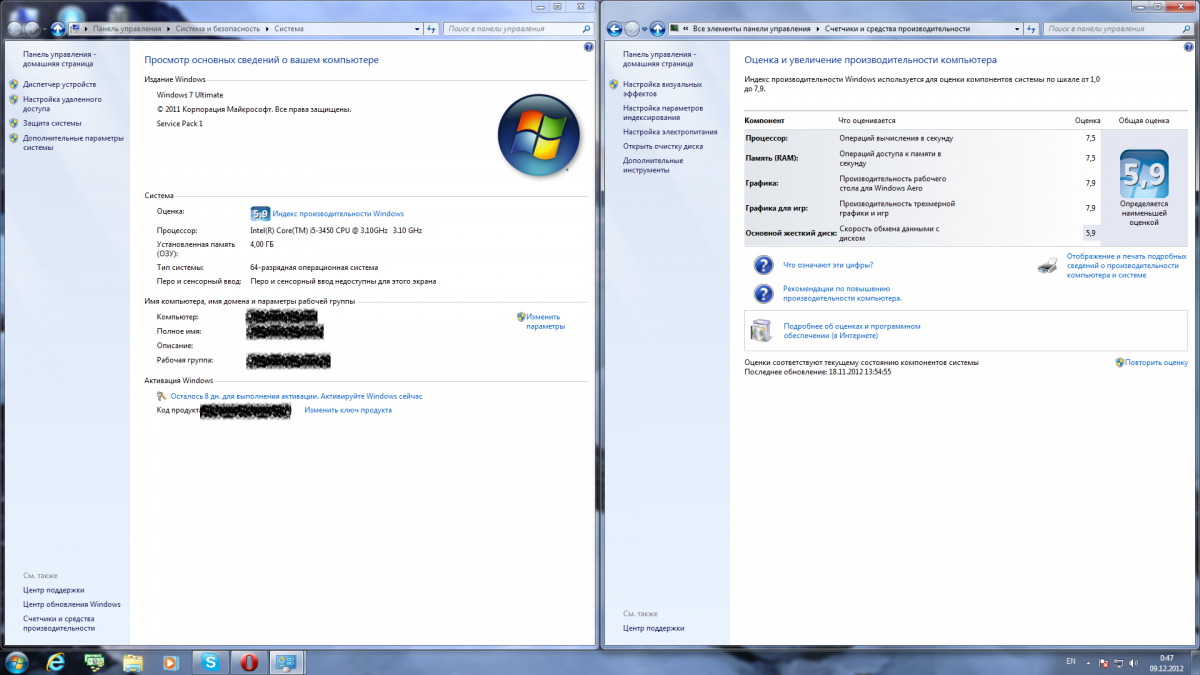Click 'Изменить ключ продукта' link
The width and height of the screenshot is (1200, 675).
pos(348,410)
